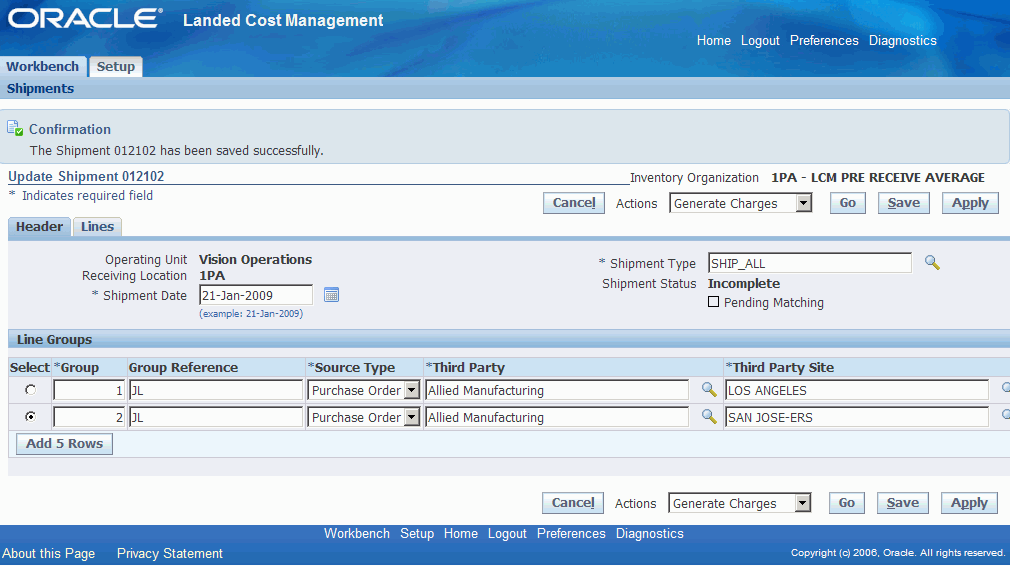The image size is (1010, 566).
Task: Select the Shipments subtab link
Action: pos(40,88)
